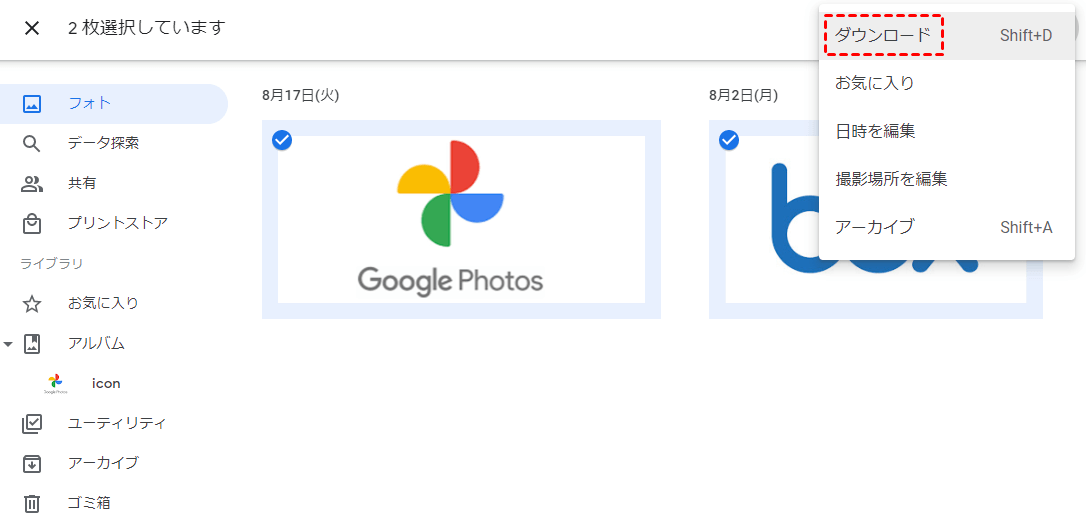Screen dimensions: 1086x530
Task: Uncheck the Google Photos image checkmark
Action: pyautogui.click(x=282, y=141)
